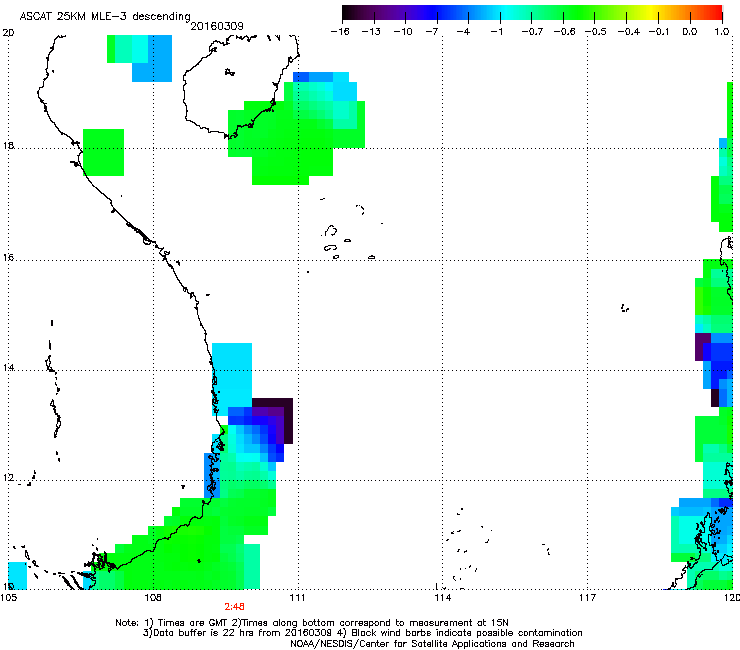Click the -16 color scale label
The image size is (740, 650).
[340, 32]
